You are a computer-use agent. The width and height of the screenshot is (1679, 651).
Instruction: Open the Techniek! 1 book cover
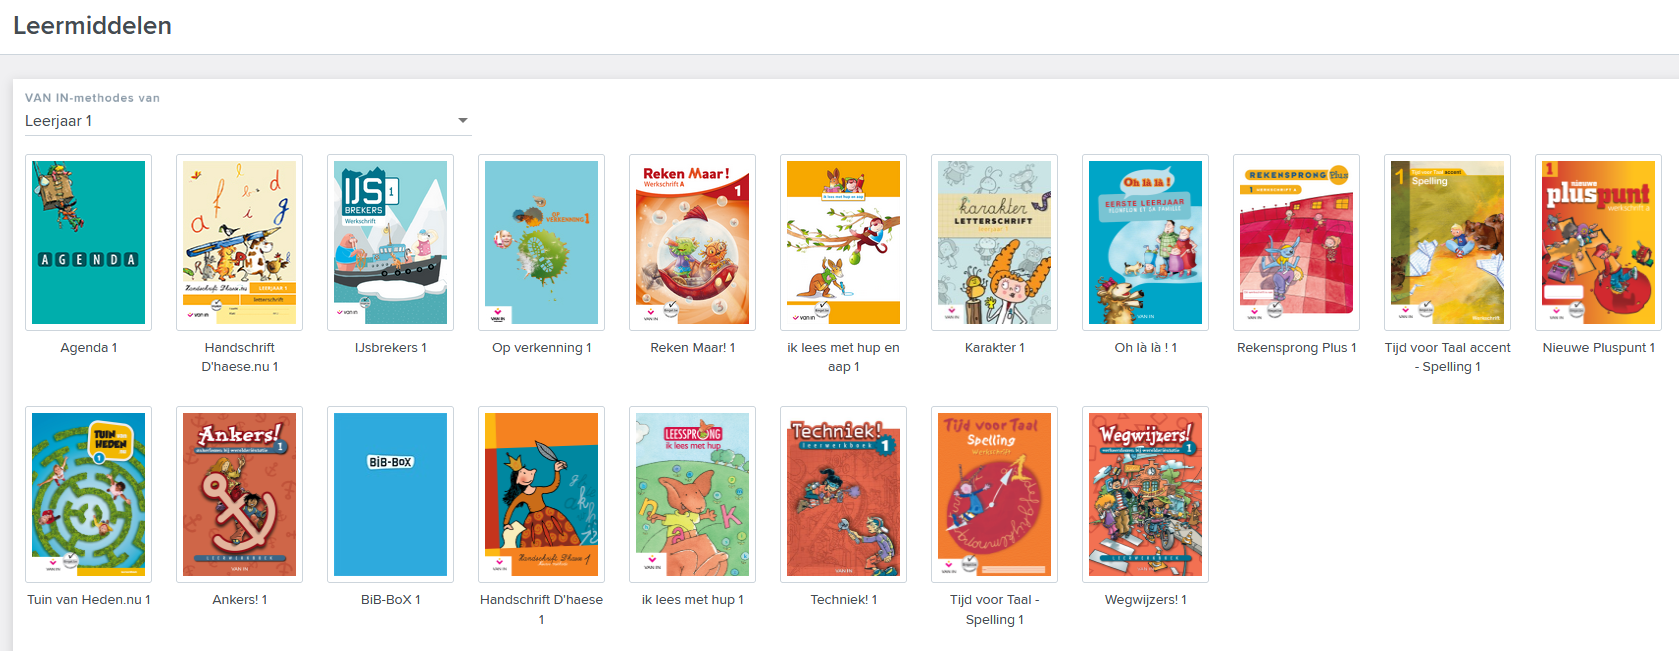point(843,494)
